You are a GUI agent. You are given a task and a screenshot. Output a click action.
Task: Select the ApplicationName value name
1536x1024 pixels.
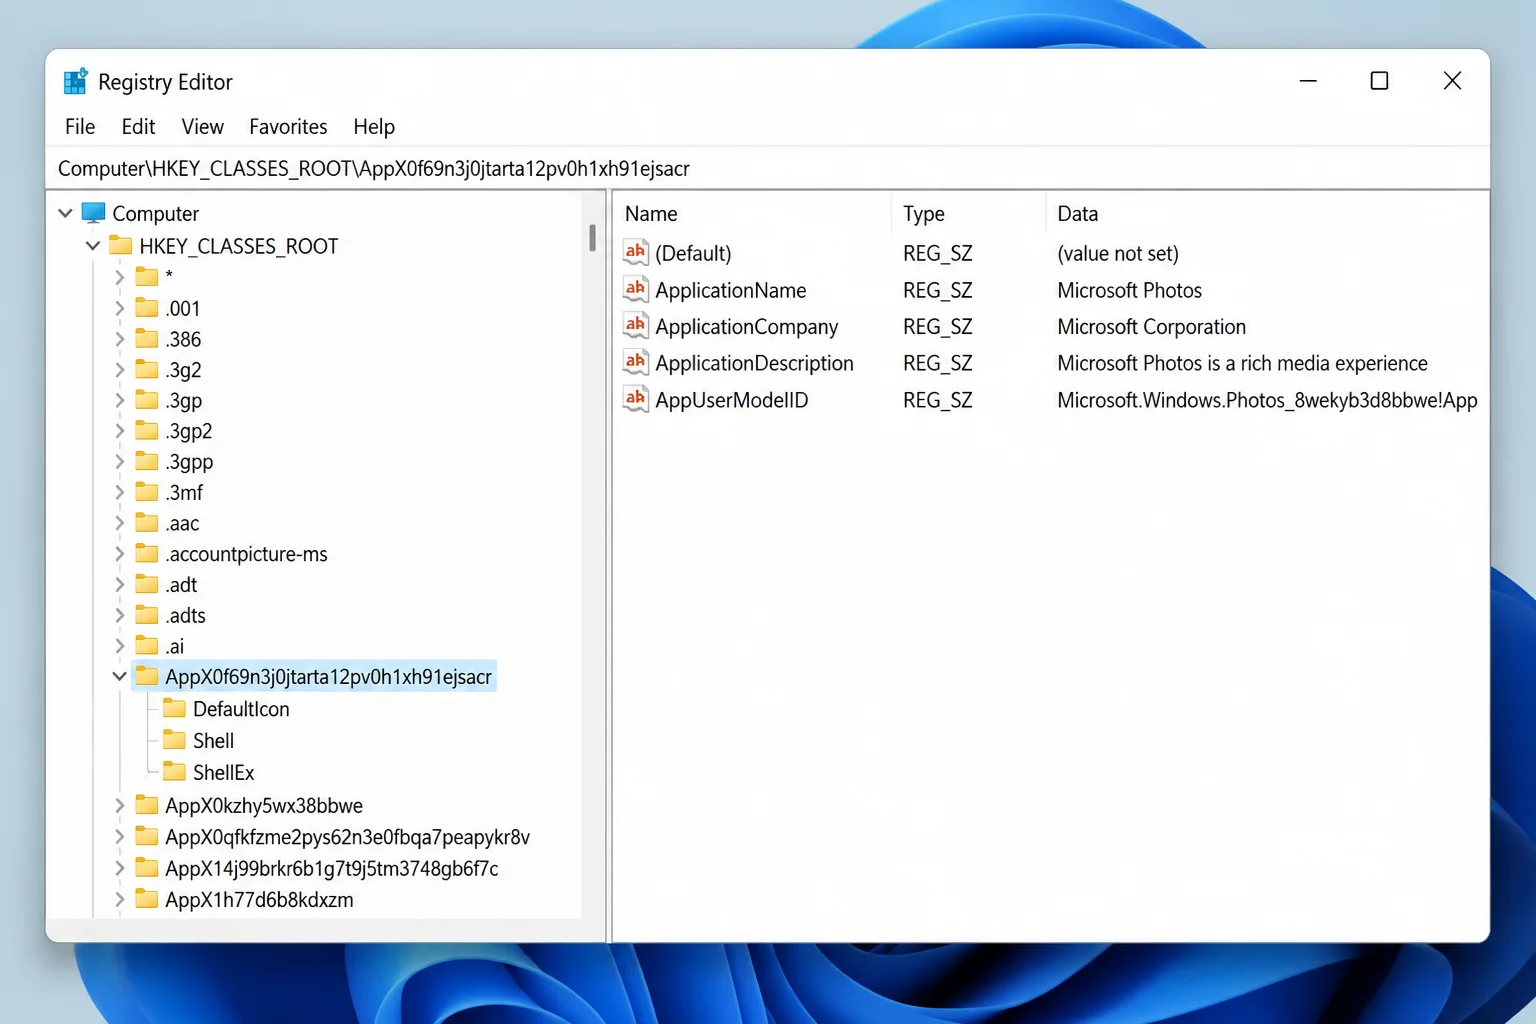(x=730, y=290)
